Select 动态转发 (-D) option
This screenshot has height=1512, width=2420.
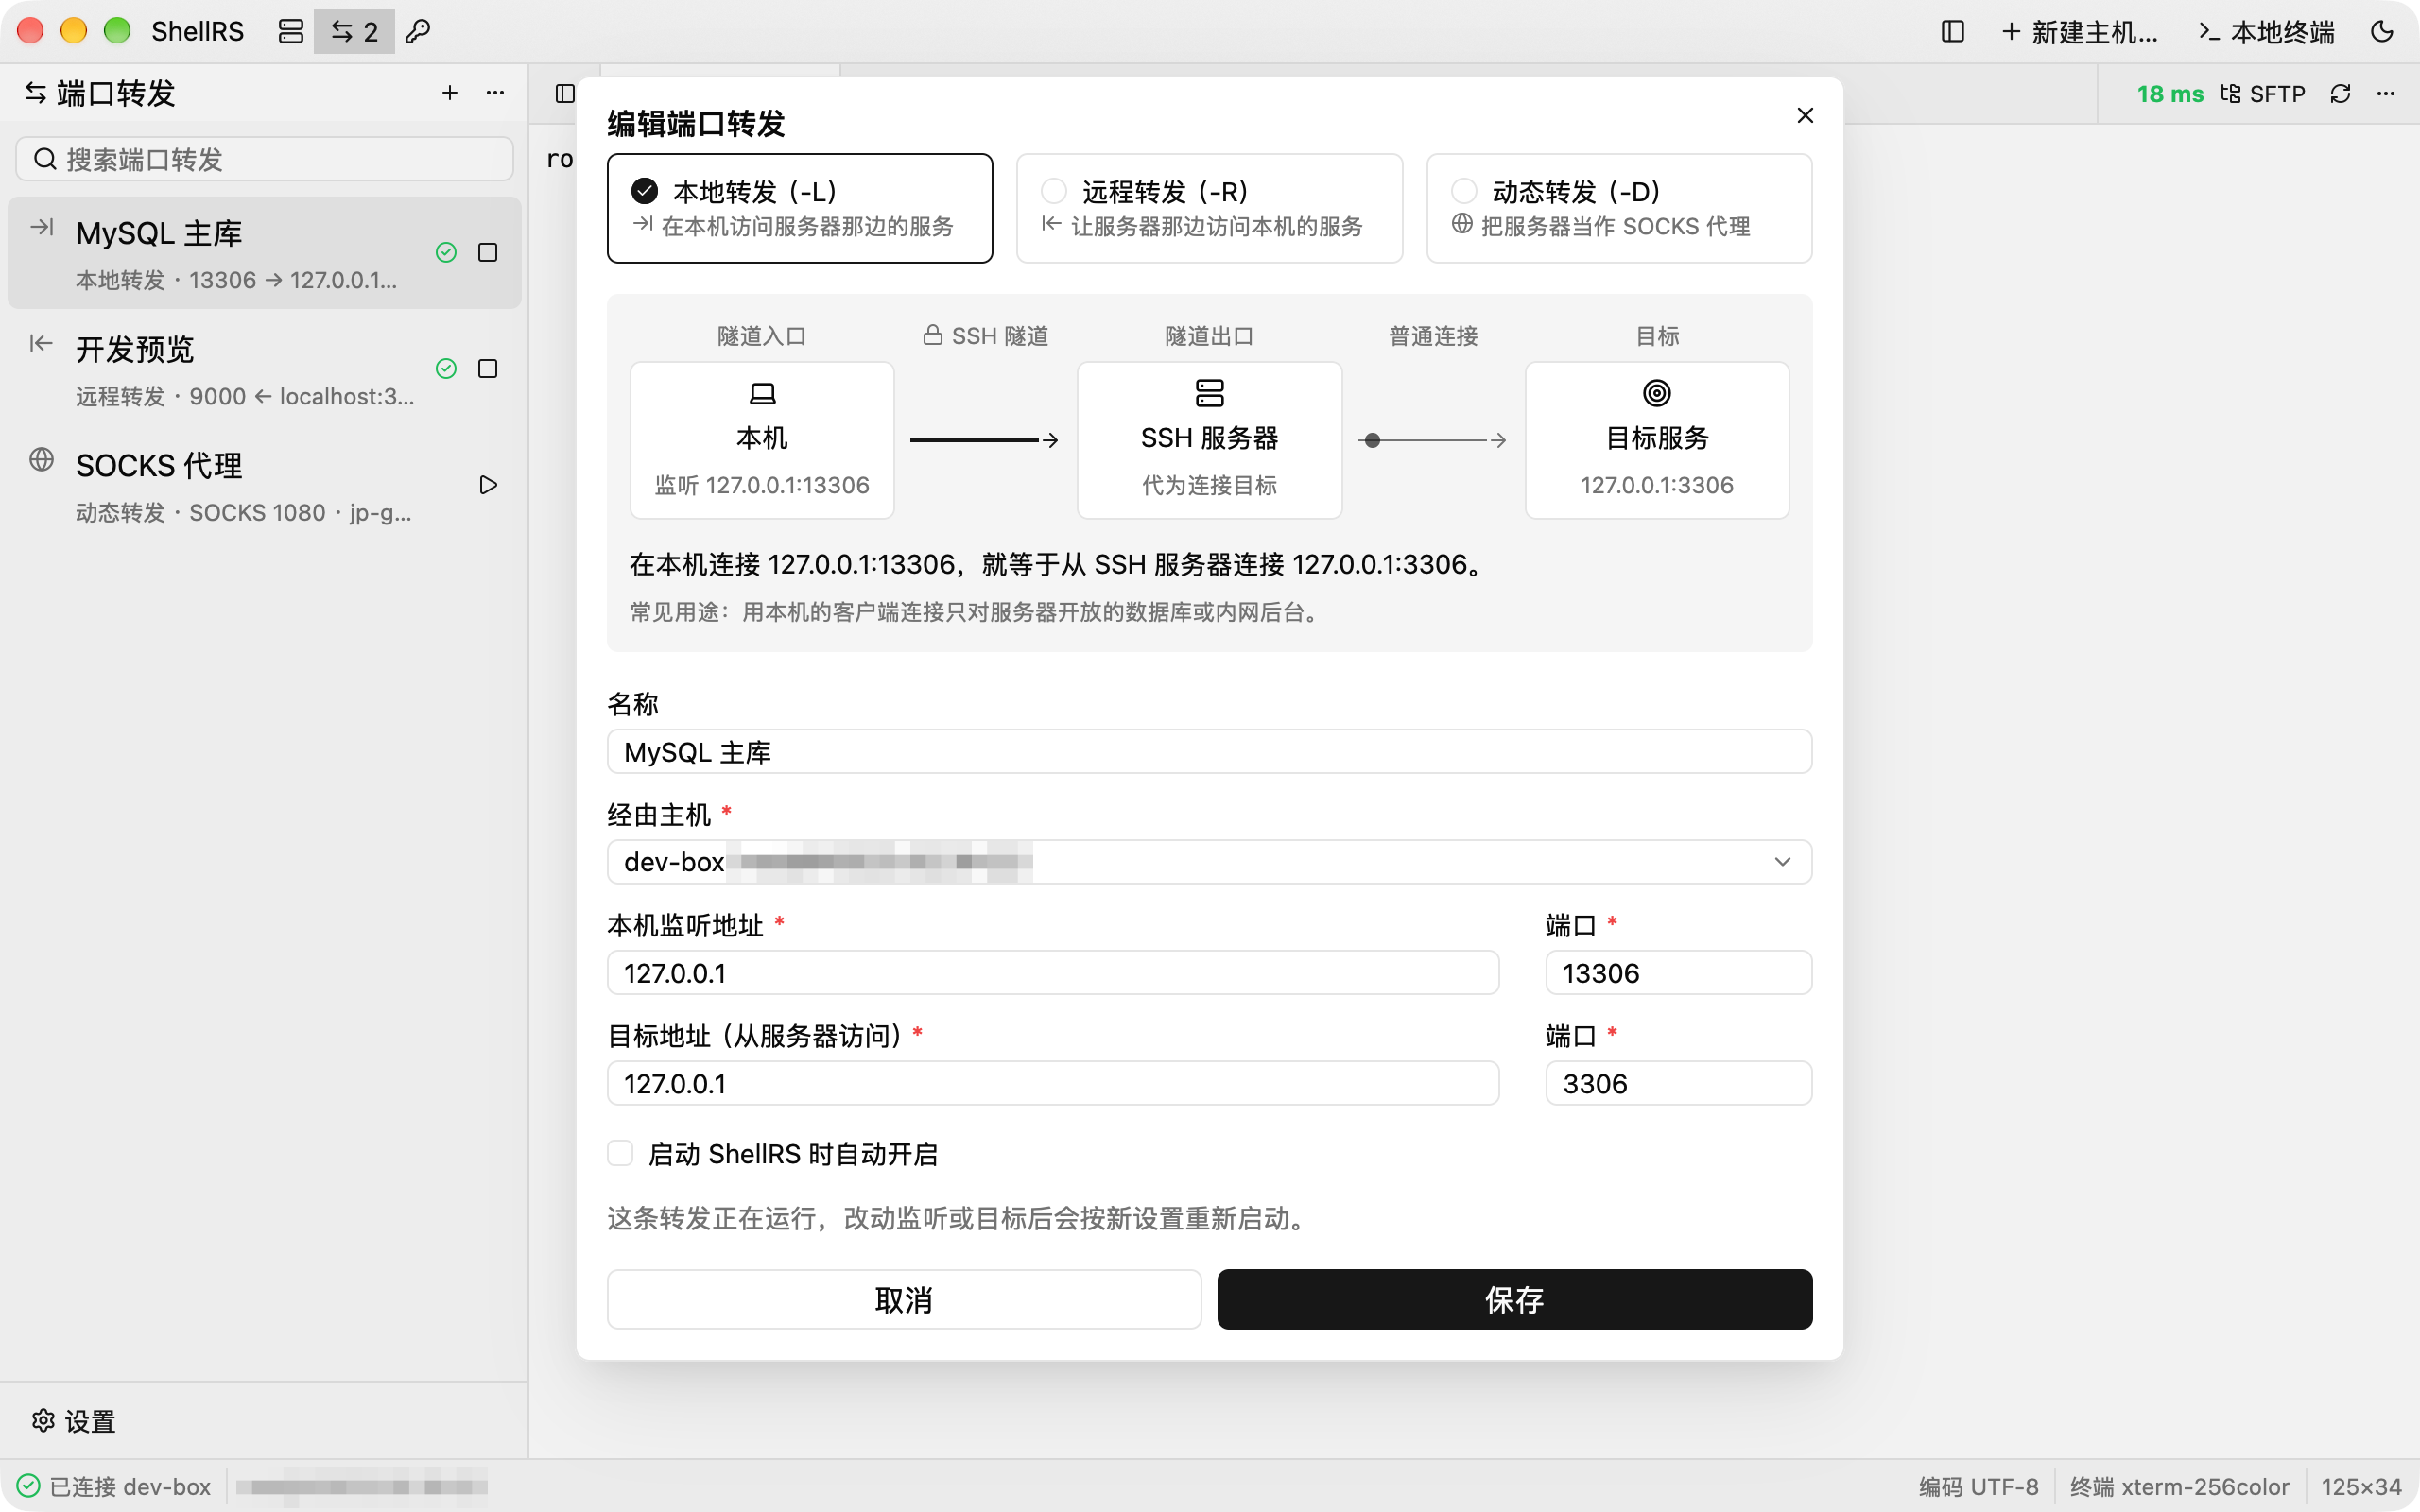coord(1619,208)
